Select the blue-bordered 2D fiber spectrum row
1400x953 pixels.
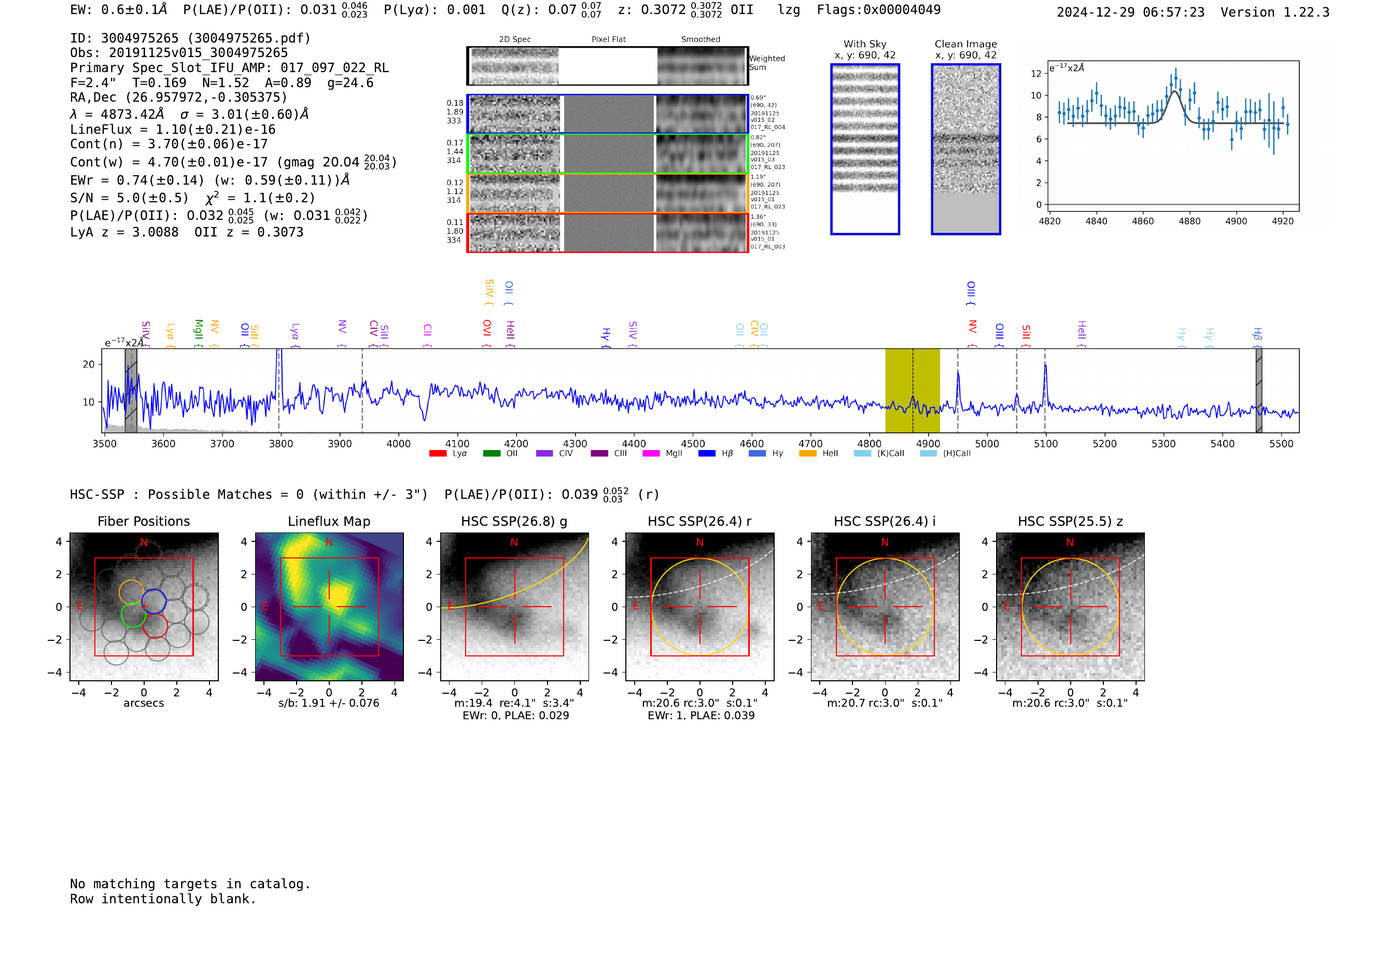(x=607, y=114)
